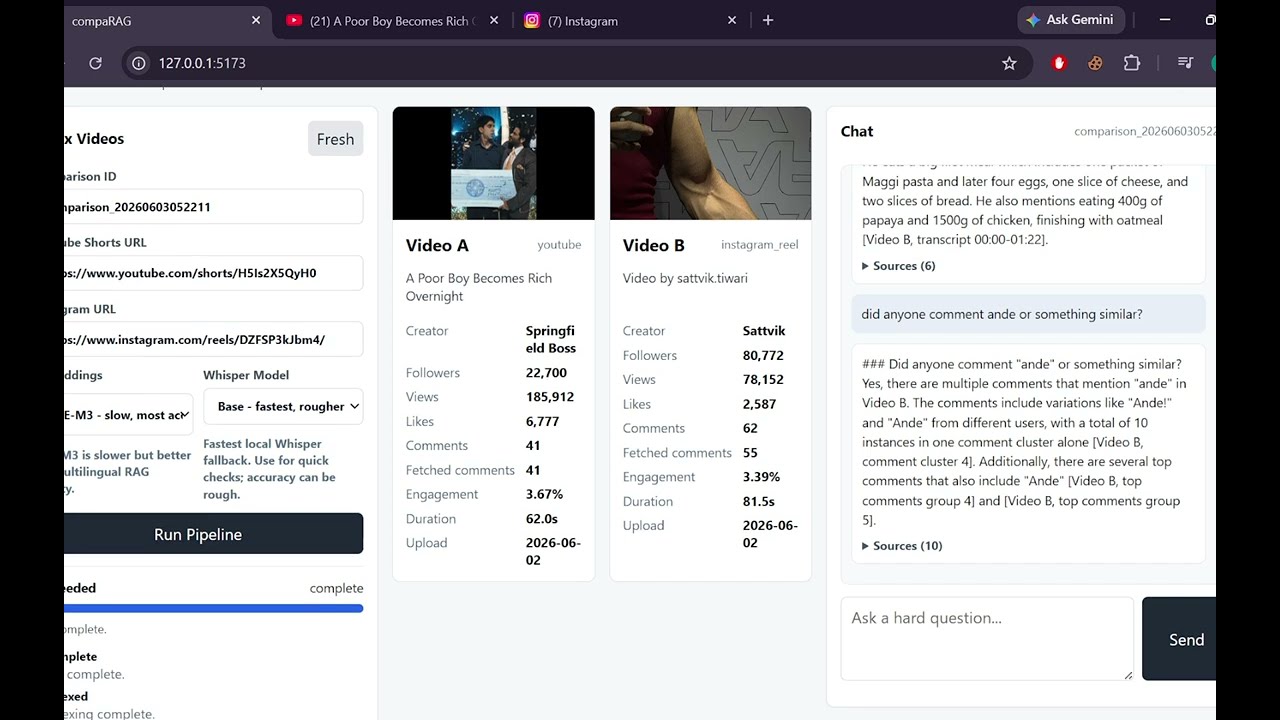This screenshot has height=720, width=1280.
Task: Click the Fresh button
Action: (335, 139)
